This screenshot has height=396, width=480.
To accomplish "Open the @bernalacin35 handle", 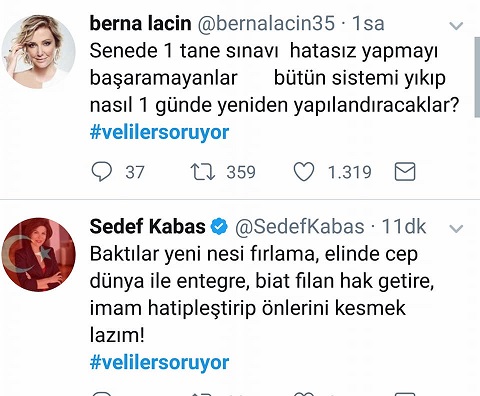I will 266,23.
